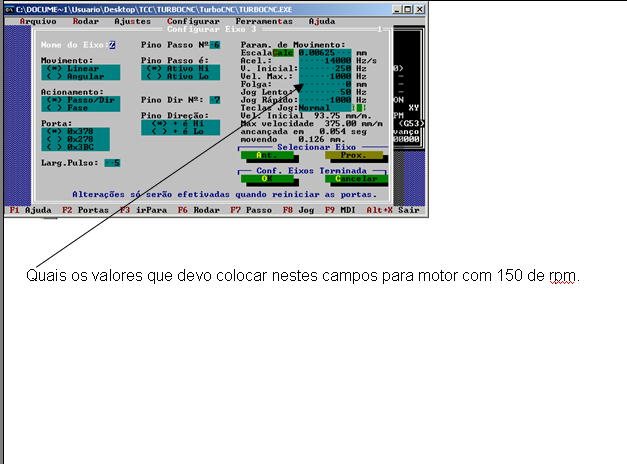Screen dimensions: 627x464
Task: Go to next axis with Prox. button
Action: 354,155
